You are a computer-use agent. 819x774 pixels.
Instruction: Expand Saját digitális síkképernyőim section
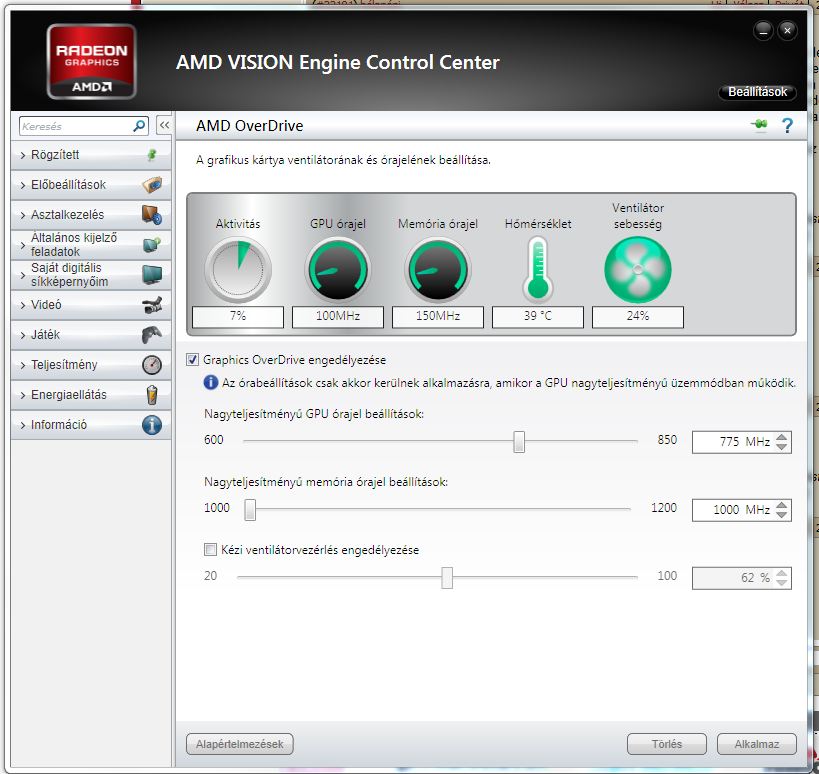tap(91, 274)
